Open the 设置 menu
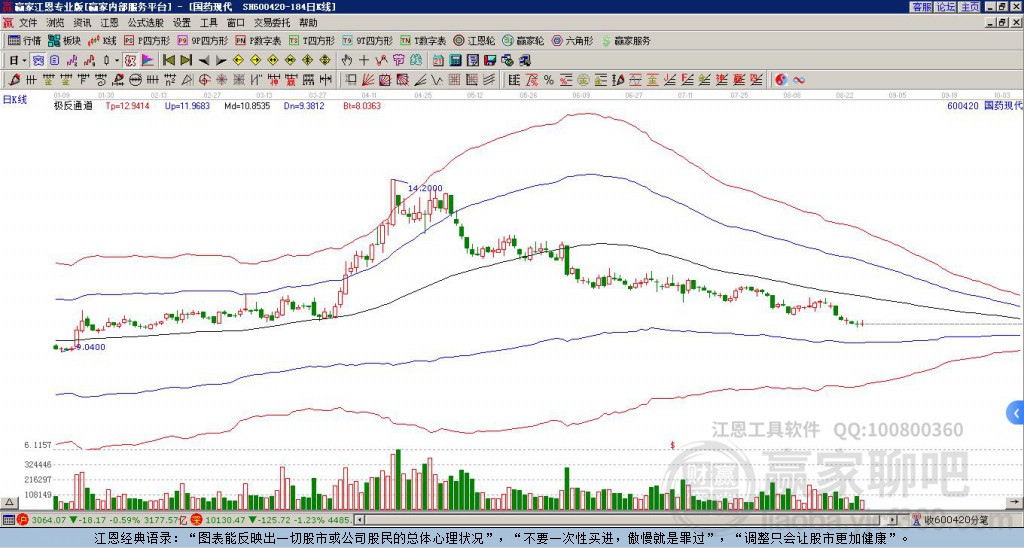This screenshot has height=548, width=1024. [x=182, y=23]
